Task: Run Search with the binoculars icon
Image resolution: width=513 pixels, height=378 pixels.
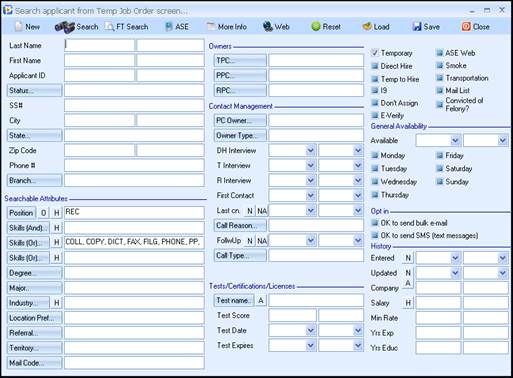Action: click(64, 27)
